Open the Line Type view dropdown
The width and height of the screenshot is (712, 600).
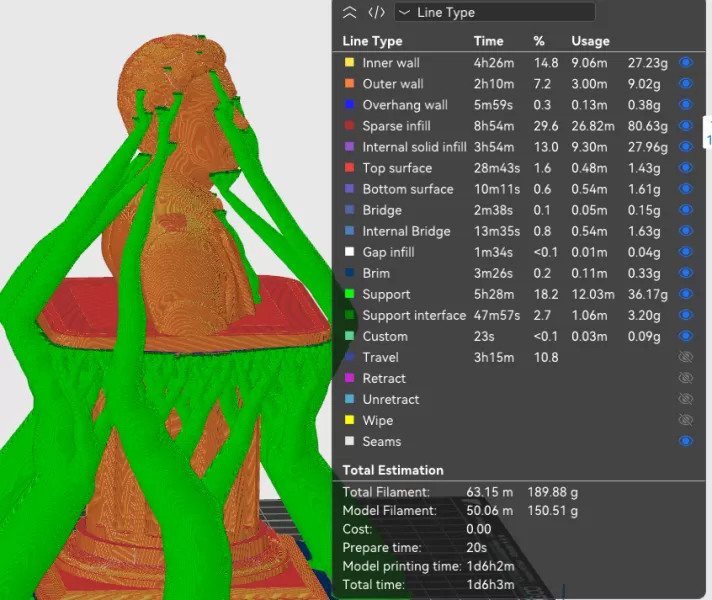494,12
